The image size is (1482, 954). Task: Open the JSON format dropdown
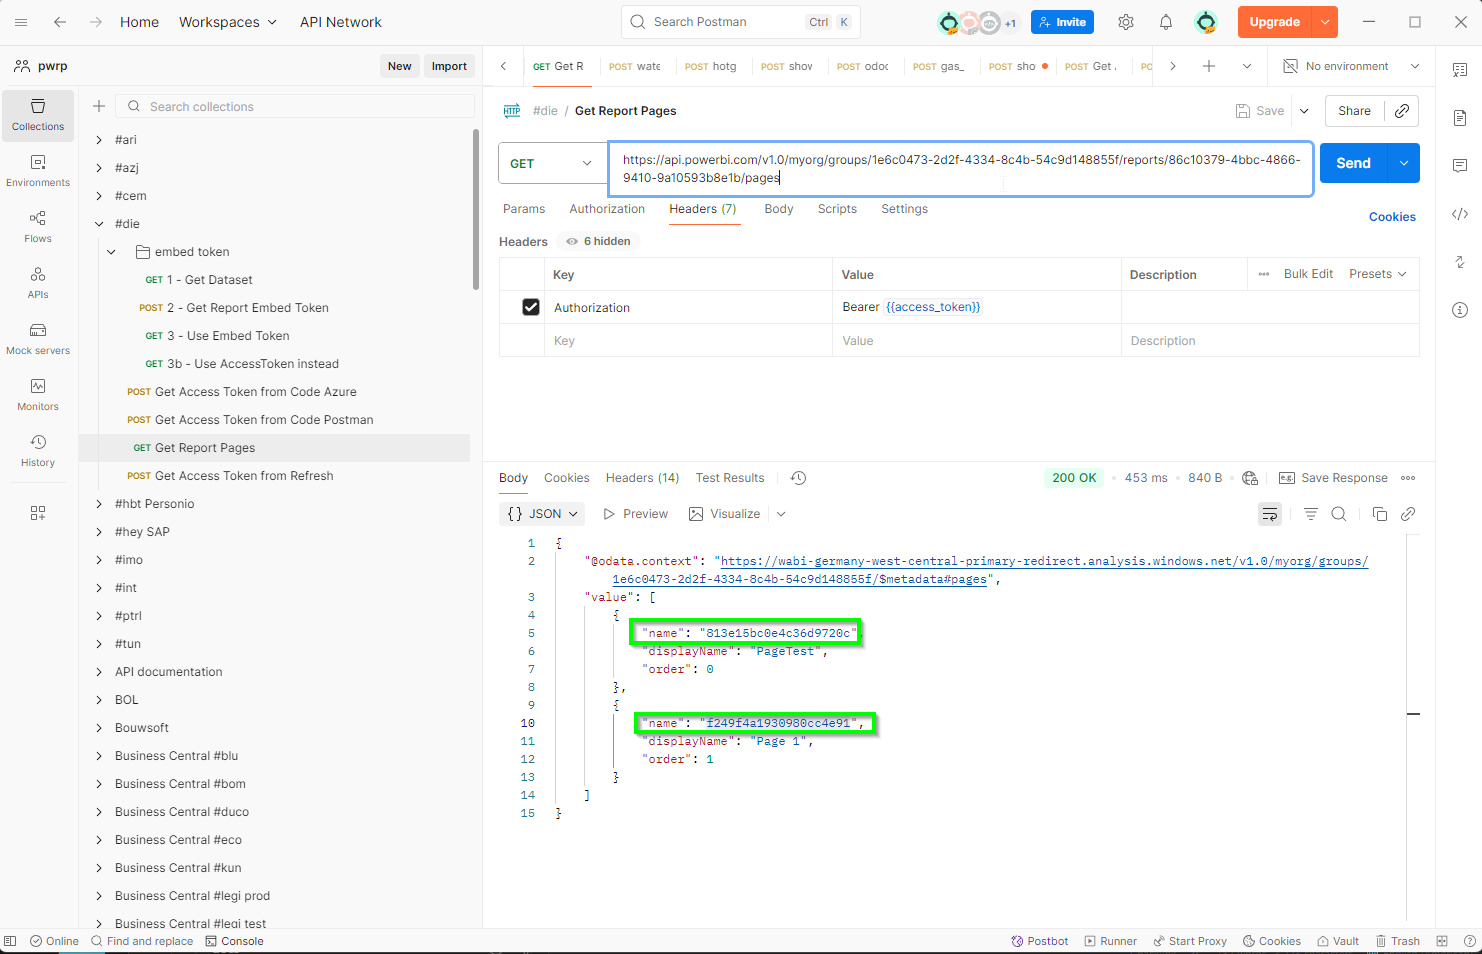(543, 514)
